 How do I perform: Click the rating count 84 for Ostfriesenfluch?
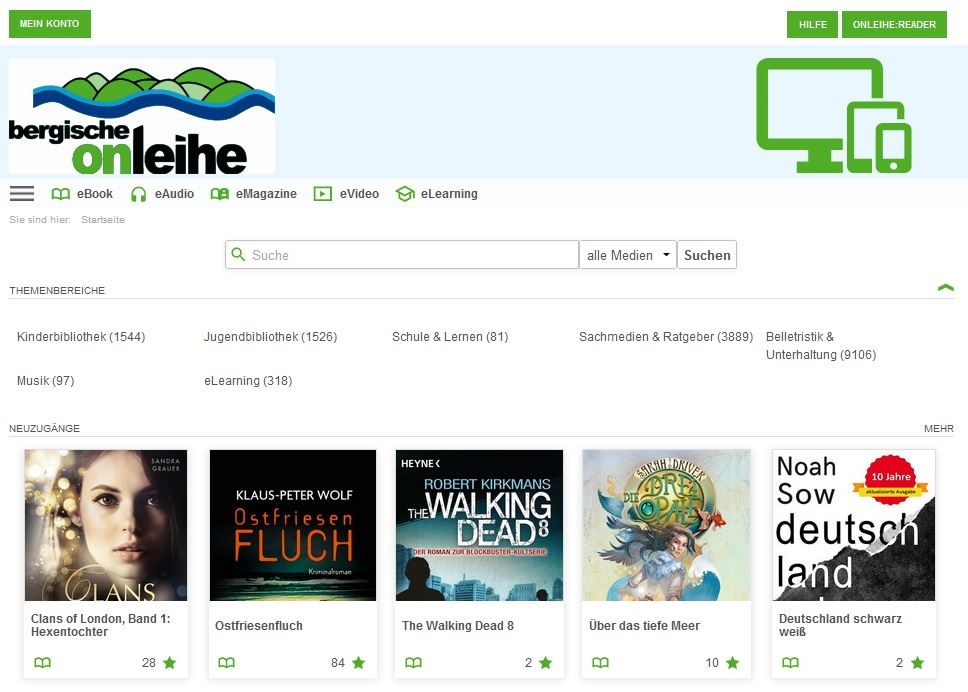pyautogui.click(x=338, y=663)
